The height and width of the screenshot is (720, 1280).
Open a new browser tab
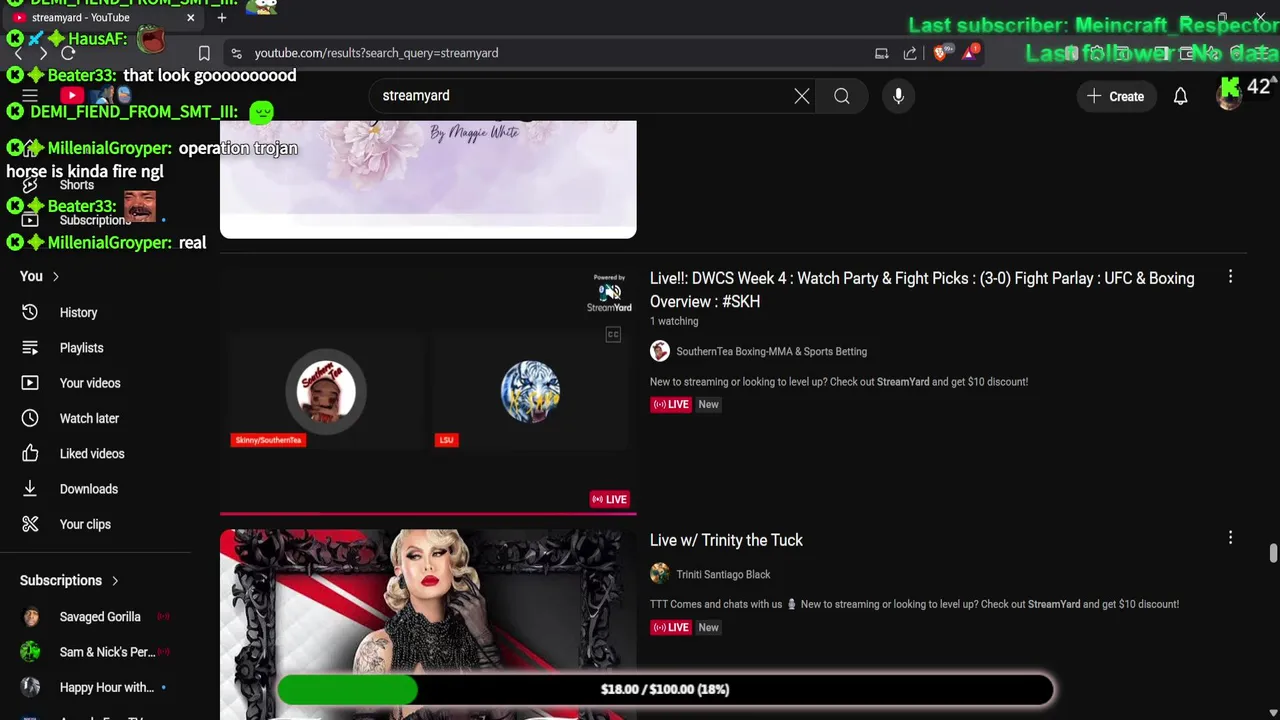pos(222,17)
